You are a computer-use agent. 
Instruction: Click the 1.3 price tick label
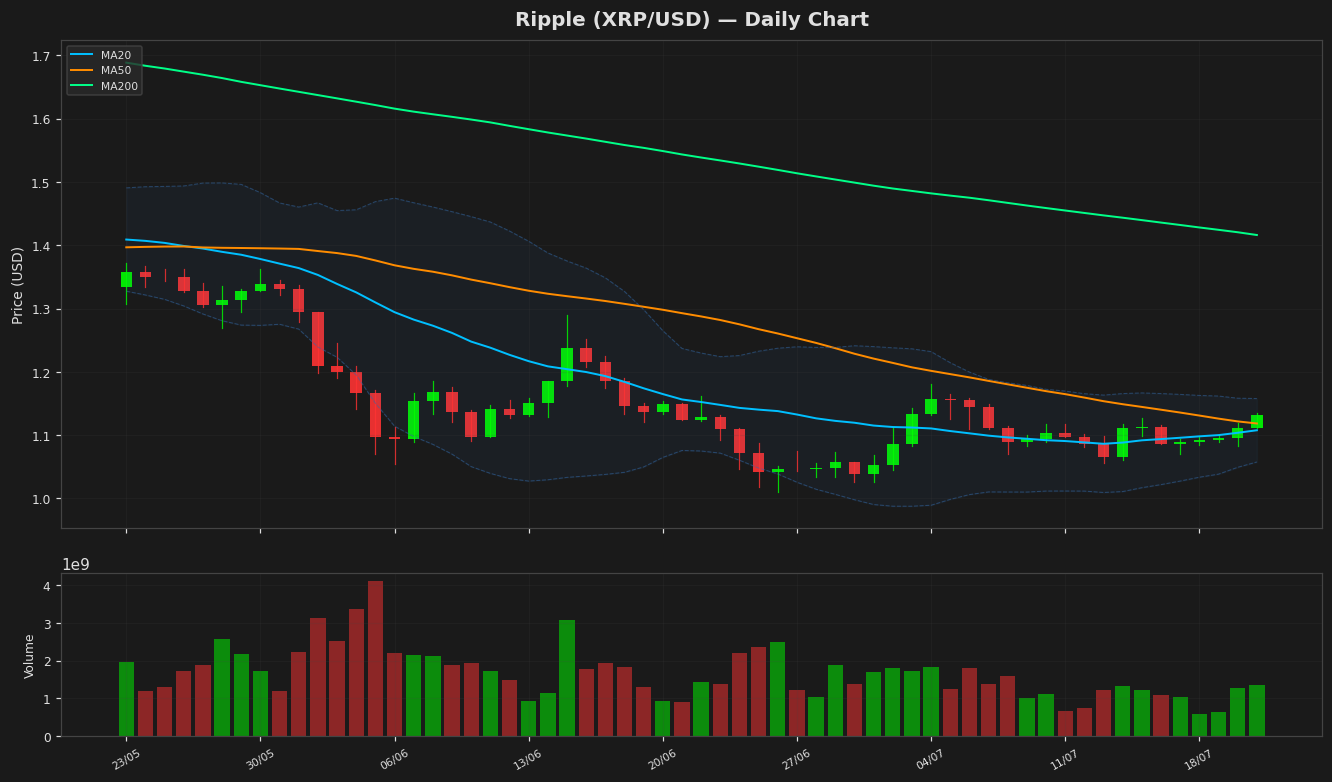pos(41,310)
